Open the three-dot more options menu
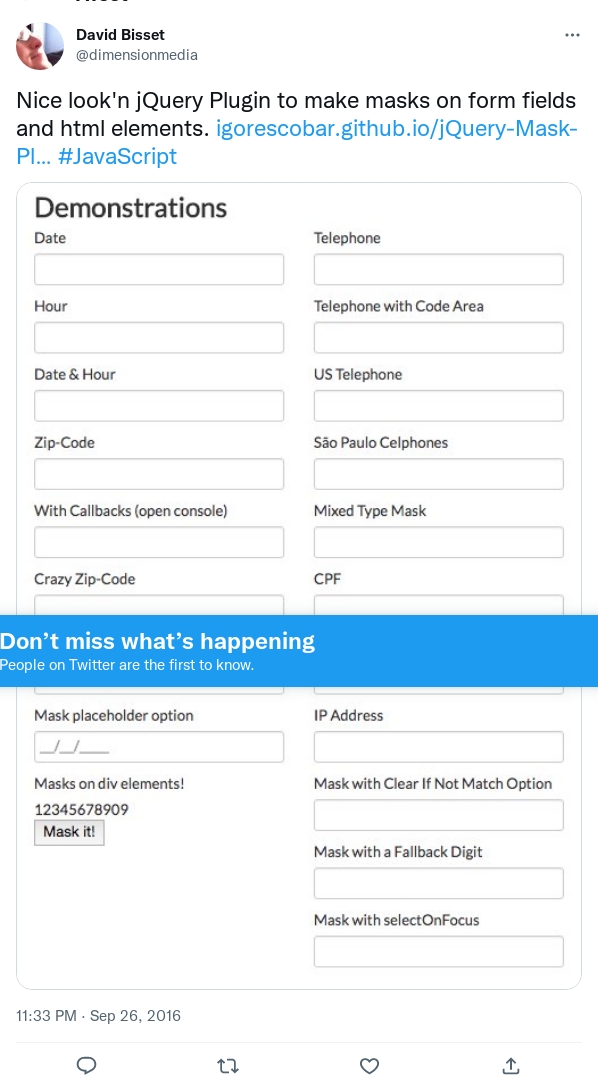598x1080 pixels. coord(572,35)
